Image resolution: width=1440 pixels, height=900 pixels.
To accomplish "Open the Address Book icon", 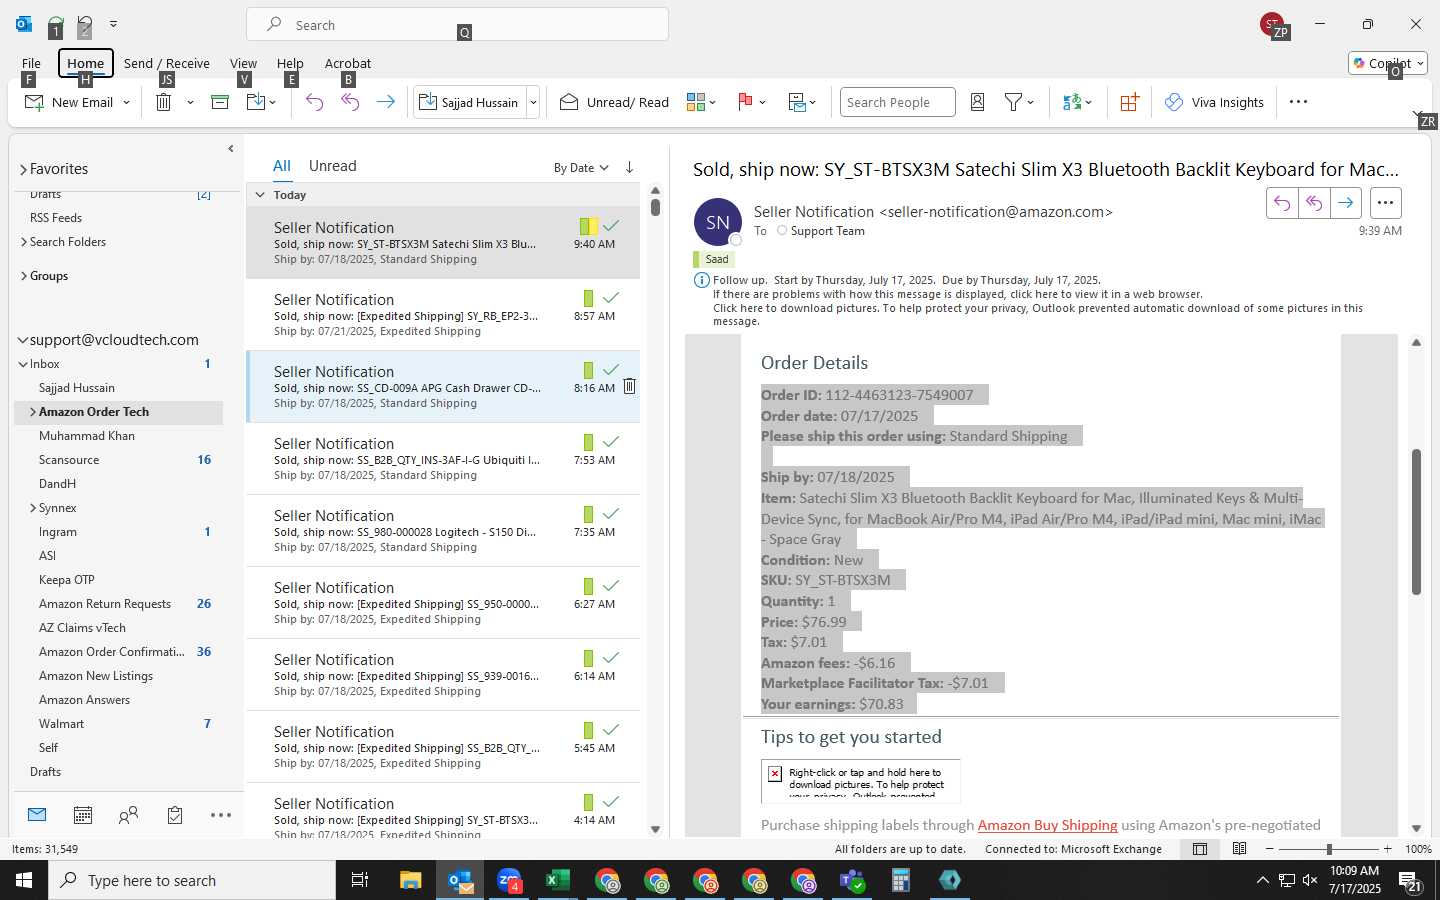I will tap(978, 102).
